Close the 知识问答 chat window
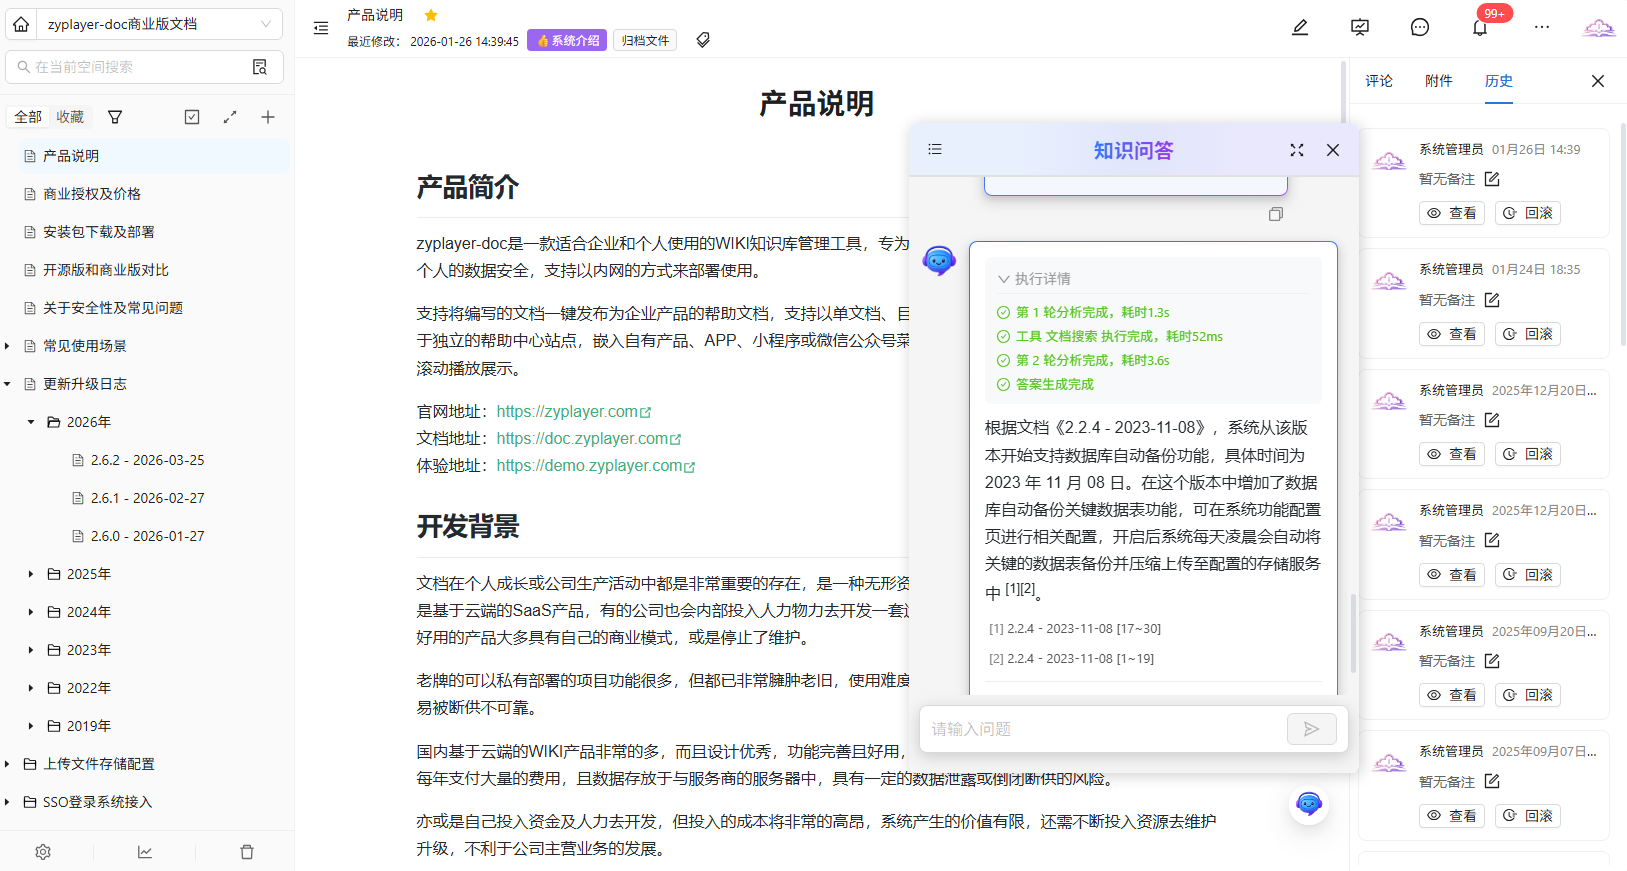This screenshot has height=871, width=1627. [x=1333, y=150]
